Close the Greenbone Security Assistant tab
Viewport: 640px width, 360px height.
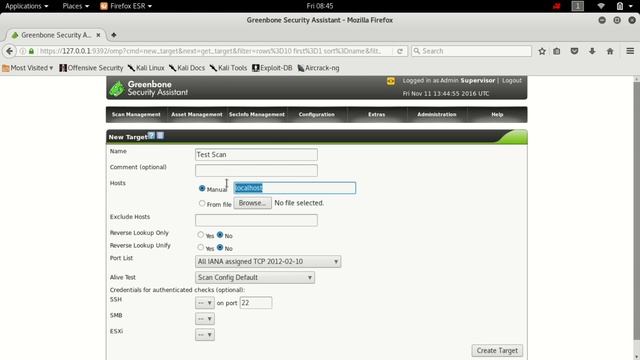98,35
